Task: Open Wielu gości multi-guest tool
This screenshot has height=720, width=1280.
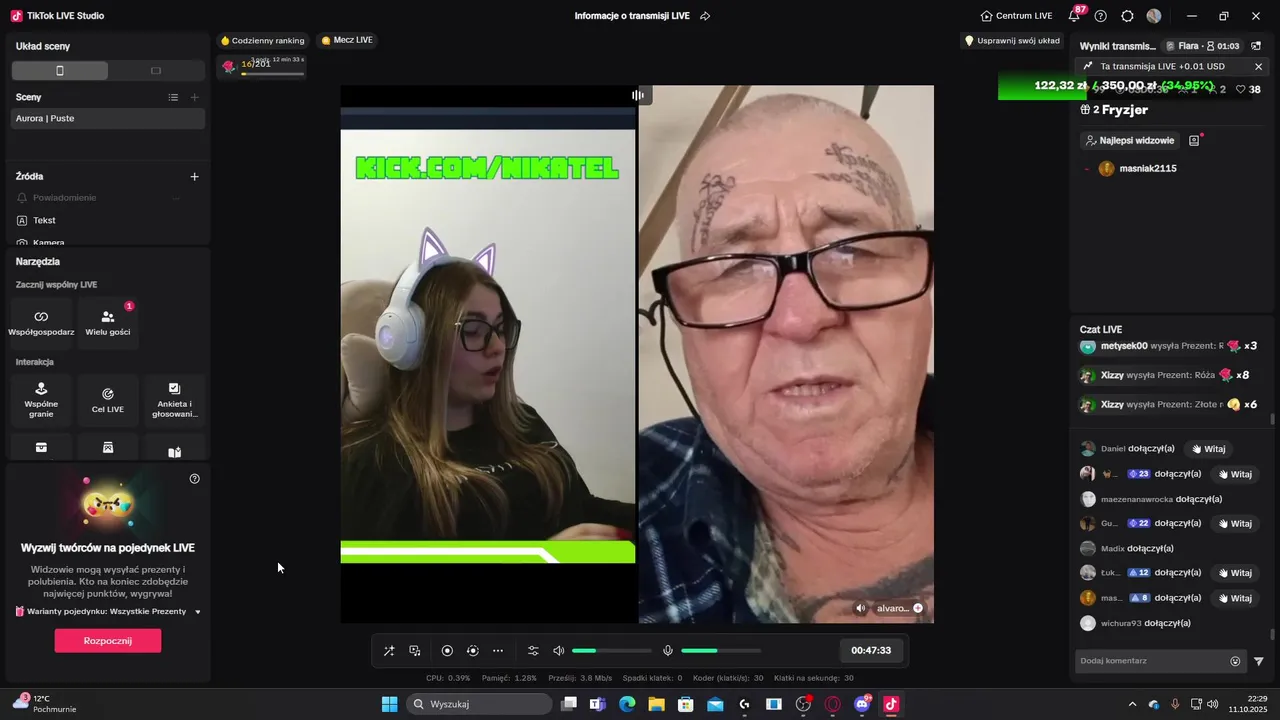Action: (x=108, y=323)
